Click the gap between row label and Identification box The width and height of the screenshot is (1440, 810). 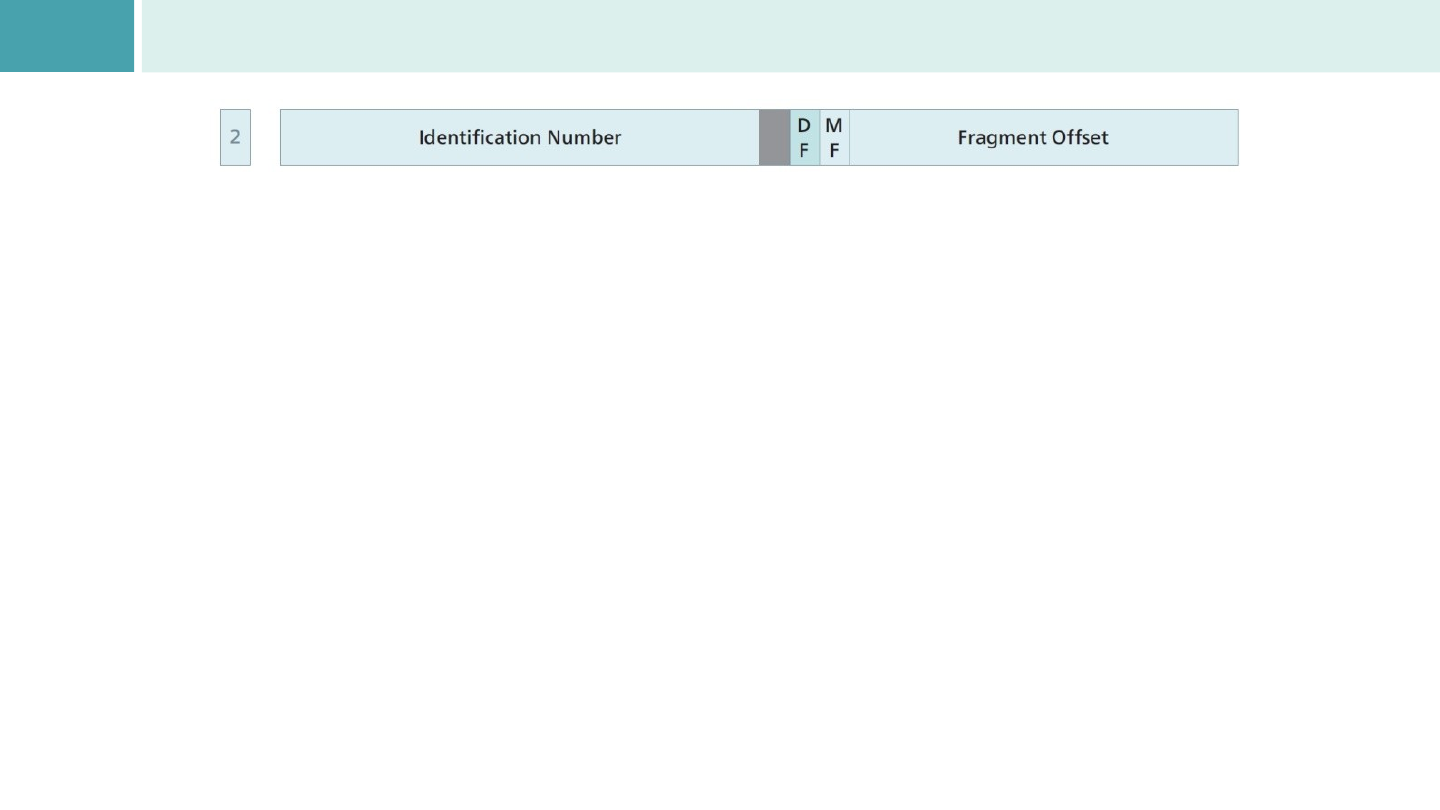(265, 137)
